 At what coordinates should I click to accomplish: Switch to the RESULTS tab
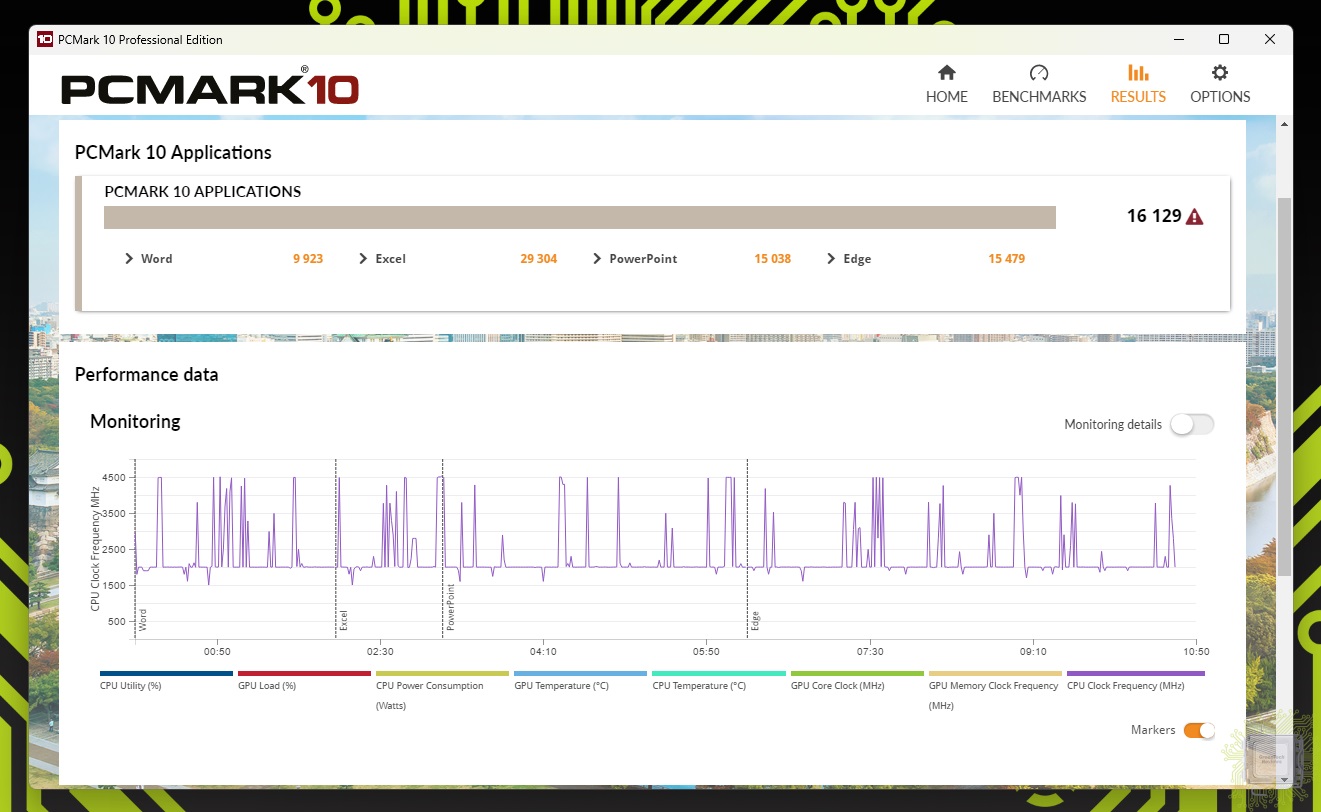coord(1138,84)
